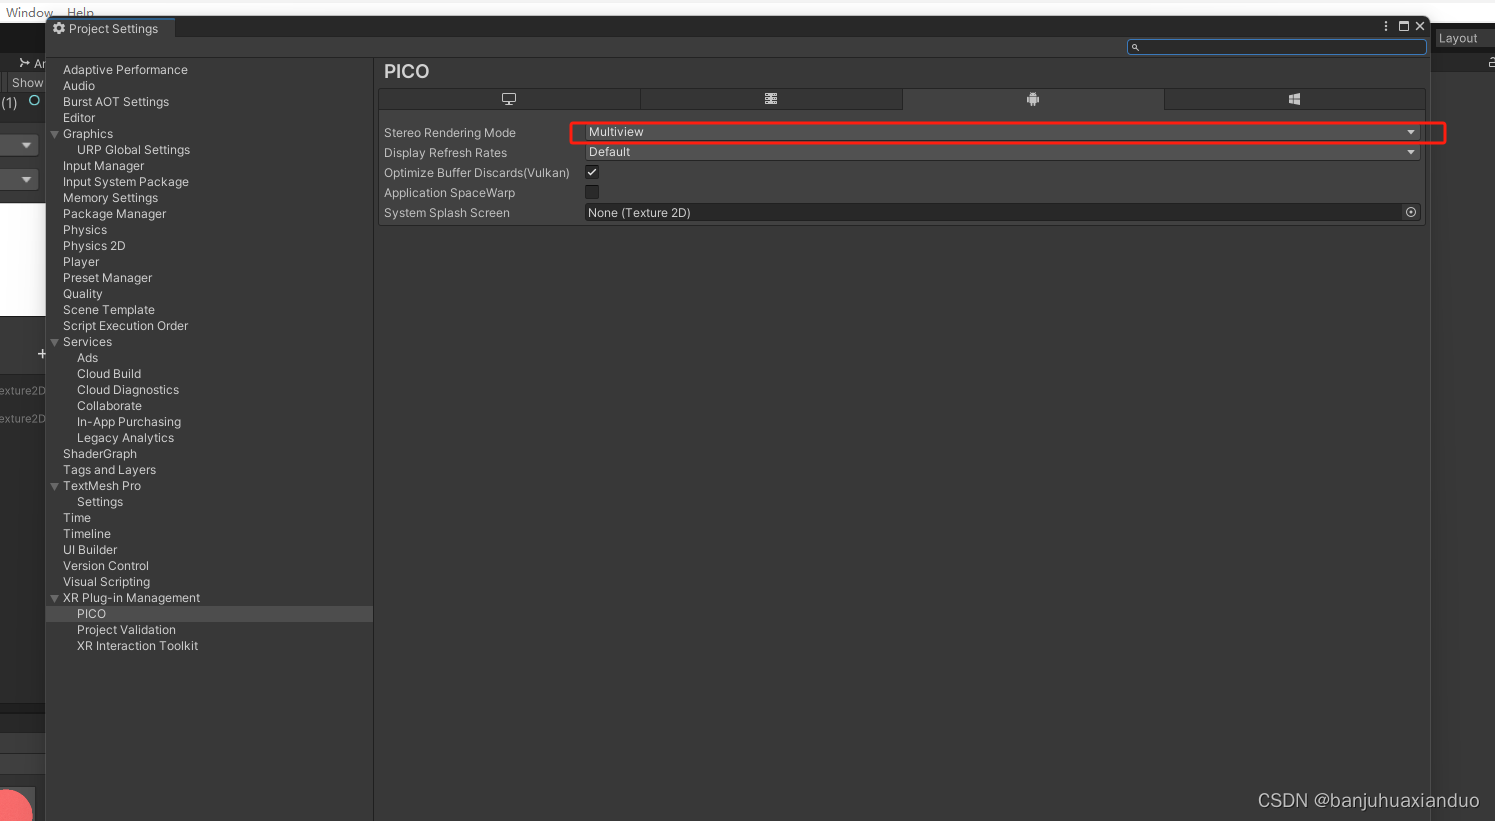Select Cloud Diagnostics under Services

pos(128,390)
